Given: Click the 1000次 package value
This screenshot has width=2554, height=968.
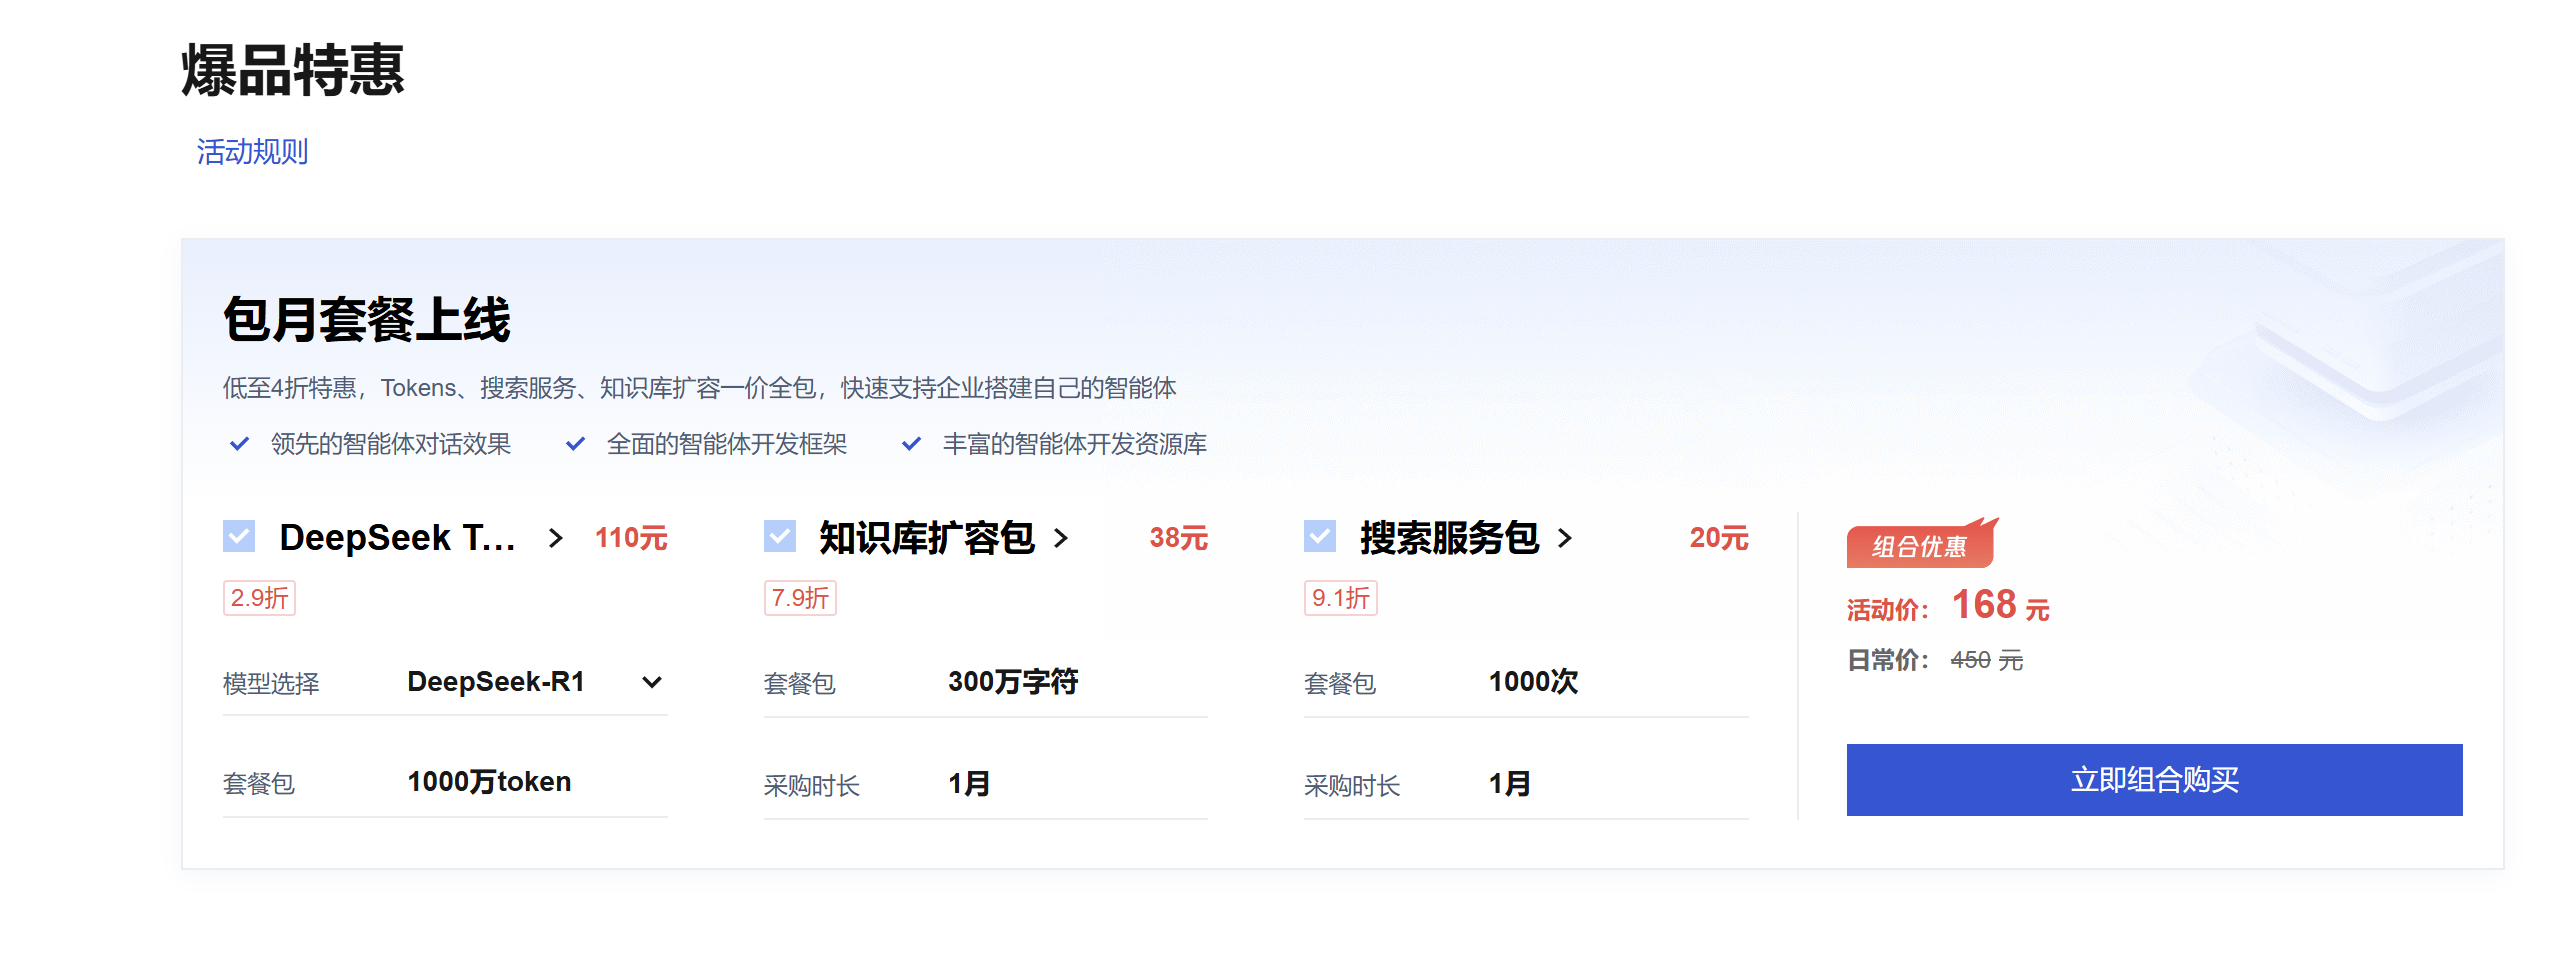Looking at the screenshot, I should pos(1533,682).
